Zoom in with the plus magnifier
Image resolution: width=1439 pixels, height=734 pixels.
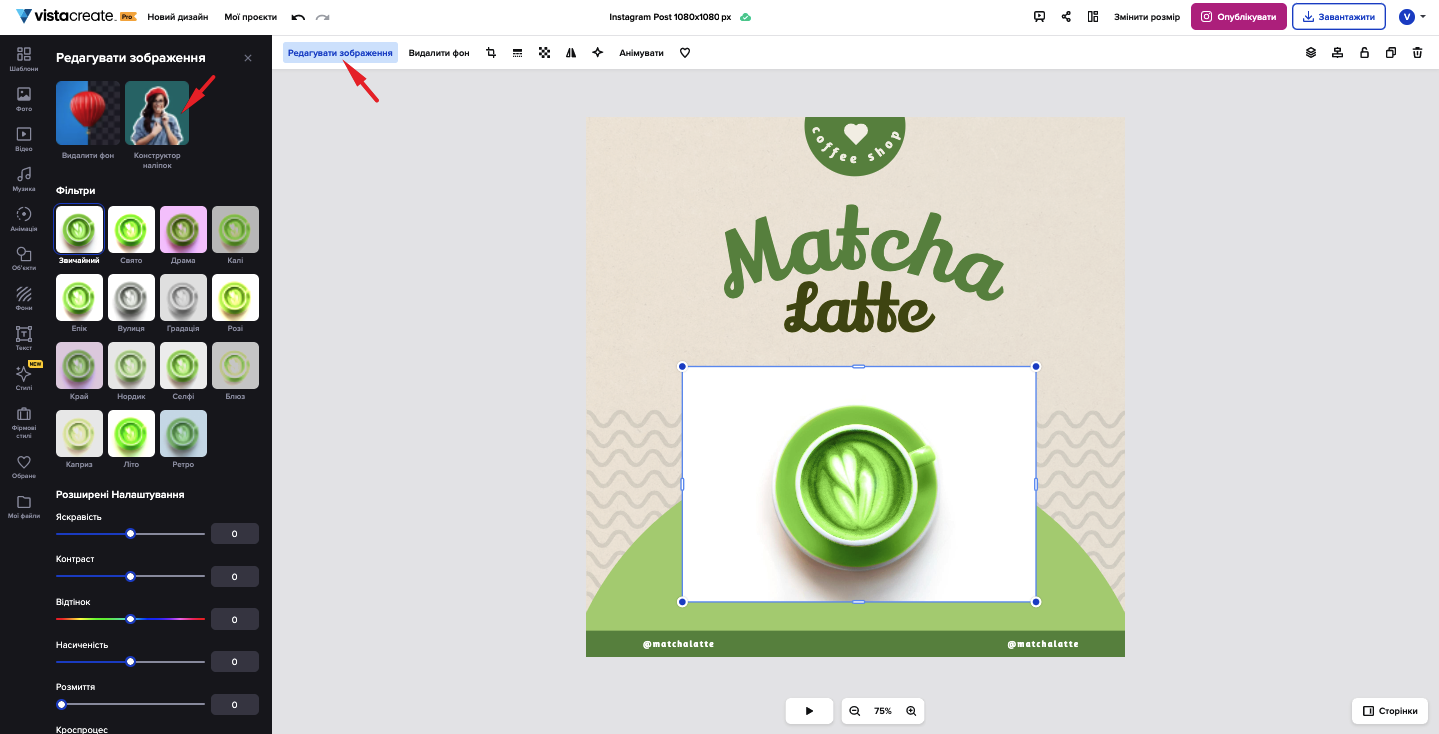coord(911,711)
